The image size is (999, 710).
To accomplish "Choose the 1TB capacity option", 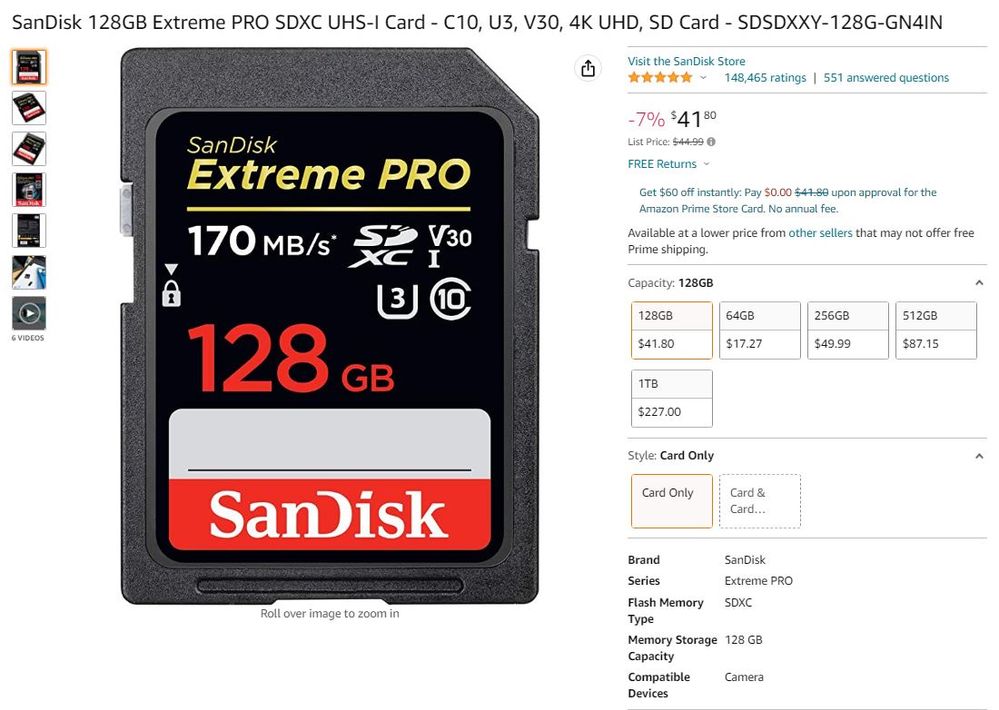I will click(672, 398).
